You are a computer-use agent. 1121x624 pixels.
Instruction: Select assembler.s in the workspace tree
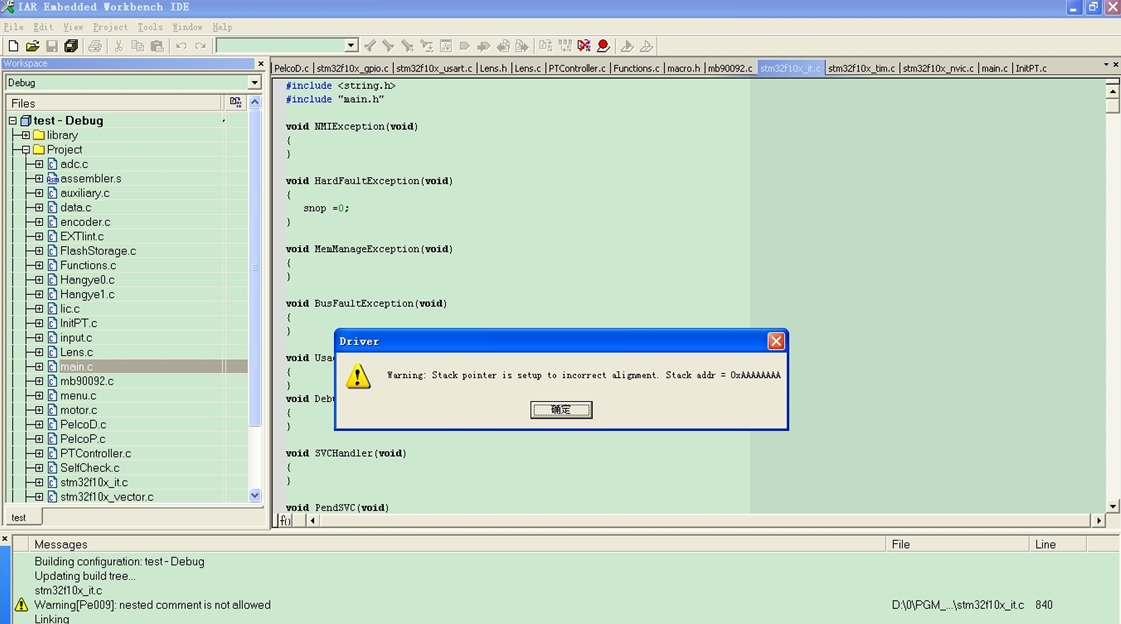point(90,179)
